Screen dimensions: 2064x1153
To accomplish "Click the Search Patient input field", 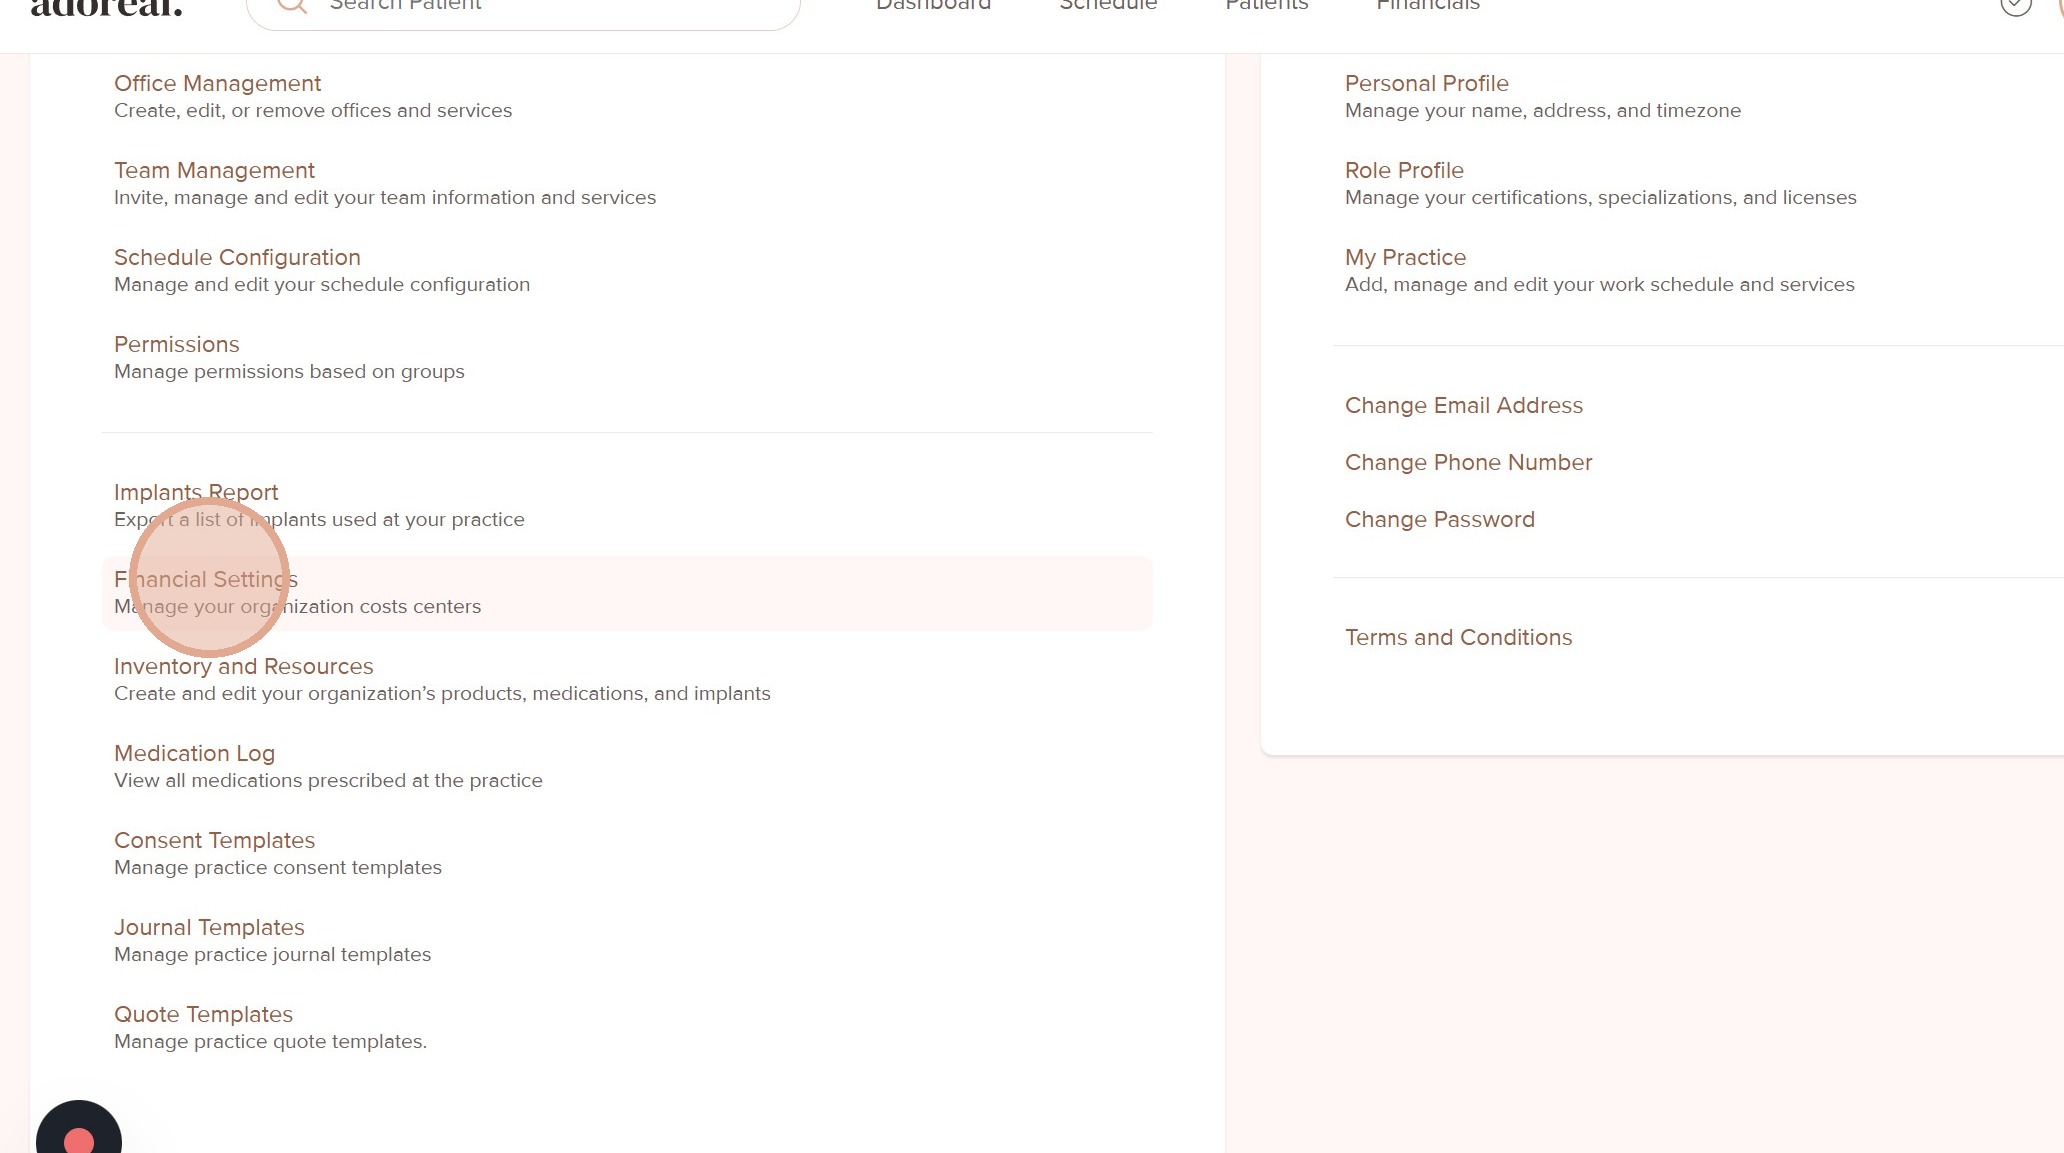I will [x=540, y=6].
